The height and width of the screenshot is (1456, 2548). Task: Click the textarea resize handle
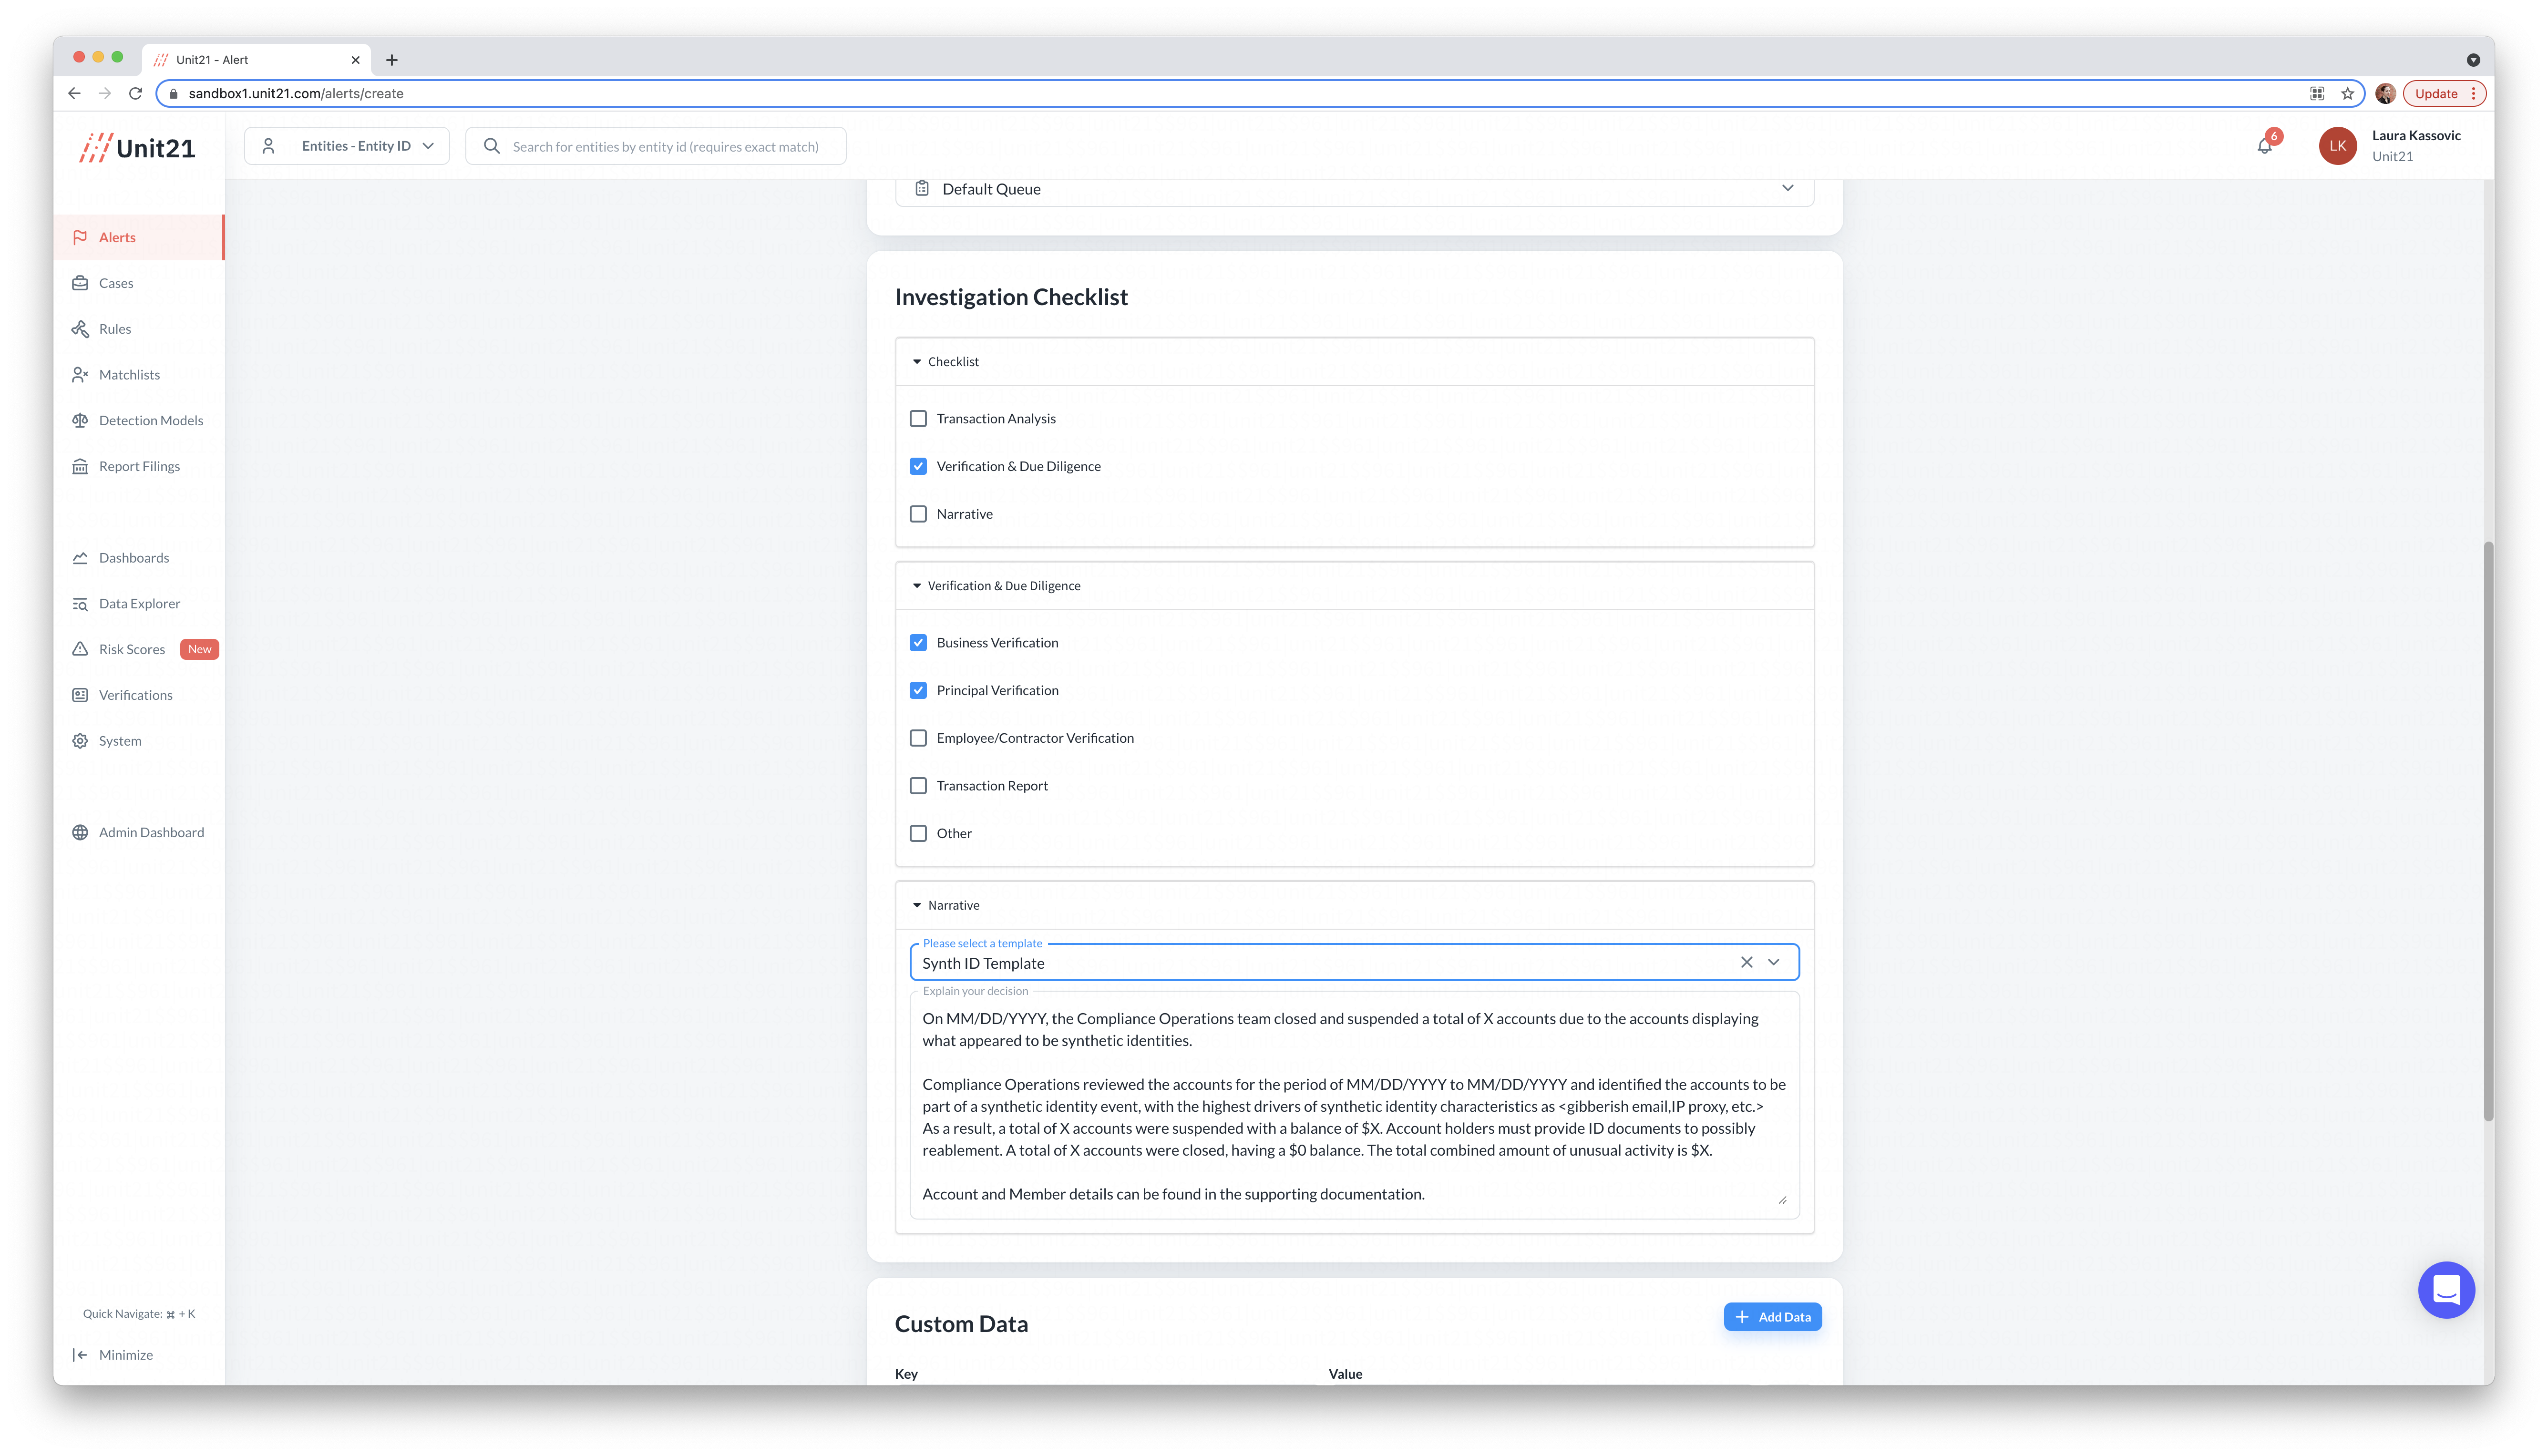coord(1782,1199)
